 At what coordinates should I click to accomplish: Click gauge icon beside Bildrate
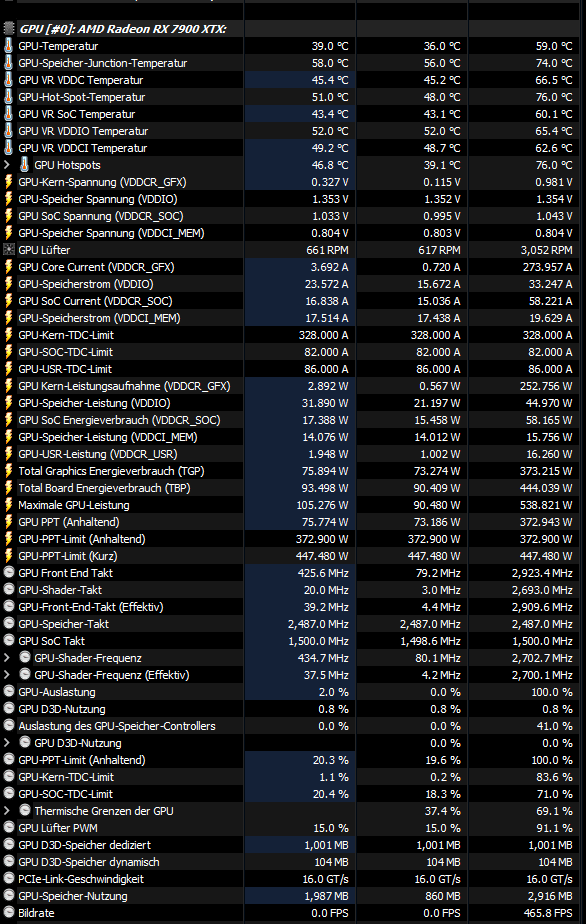pyautogui.click(x=9, y=913)
